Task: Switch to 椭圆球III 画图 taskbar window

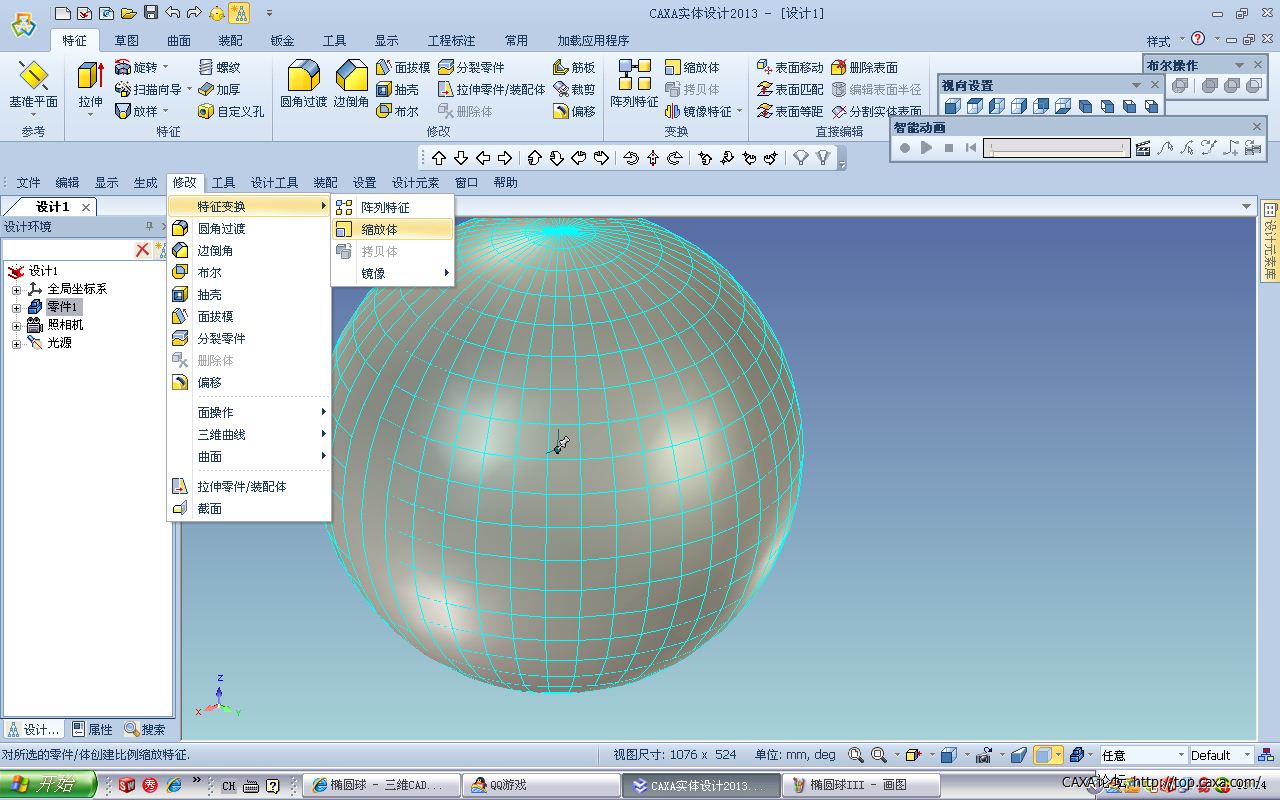Action: coord(862,785)
